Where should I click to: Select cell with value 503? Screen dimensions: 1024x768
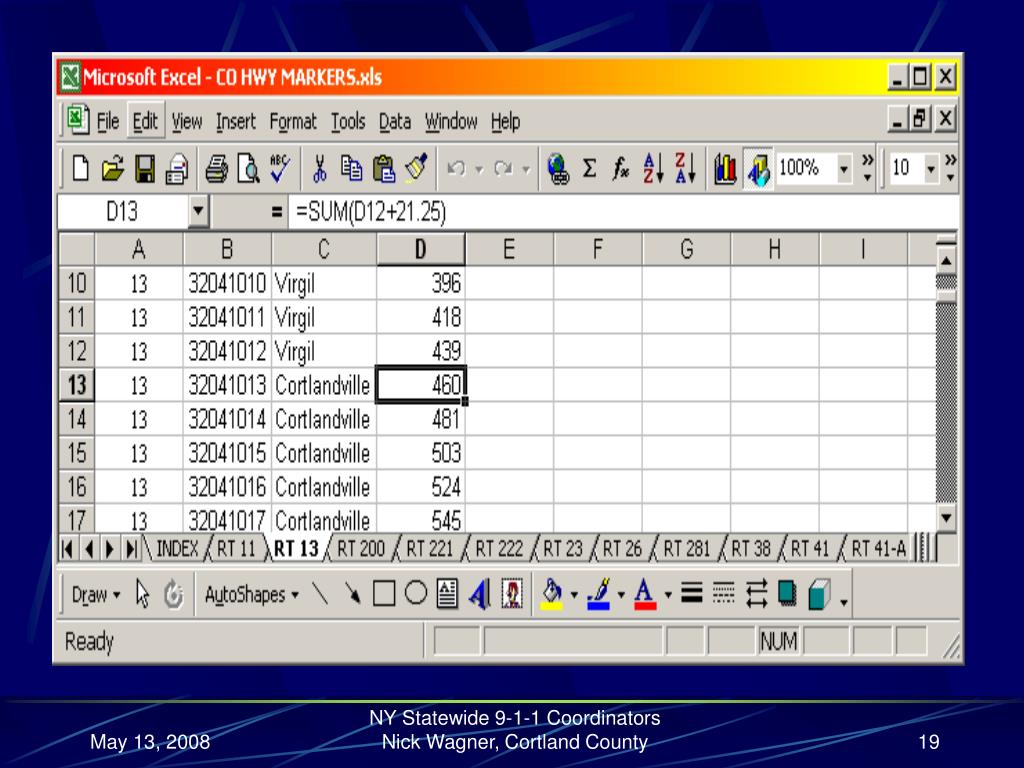(421, 453)
